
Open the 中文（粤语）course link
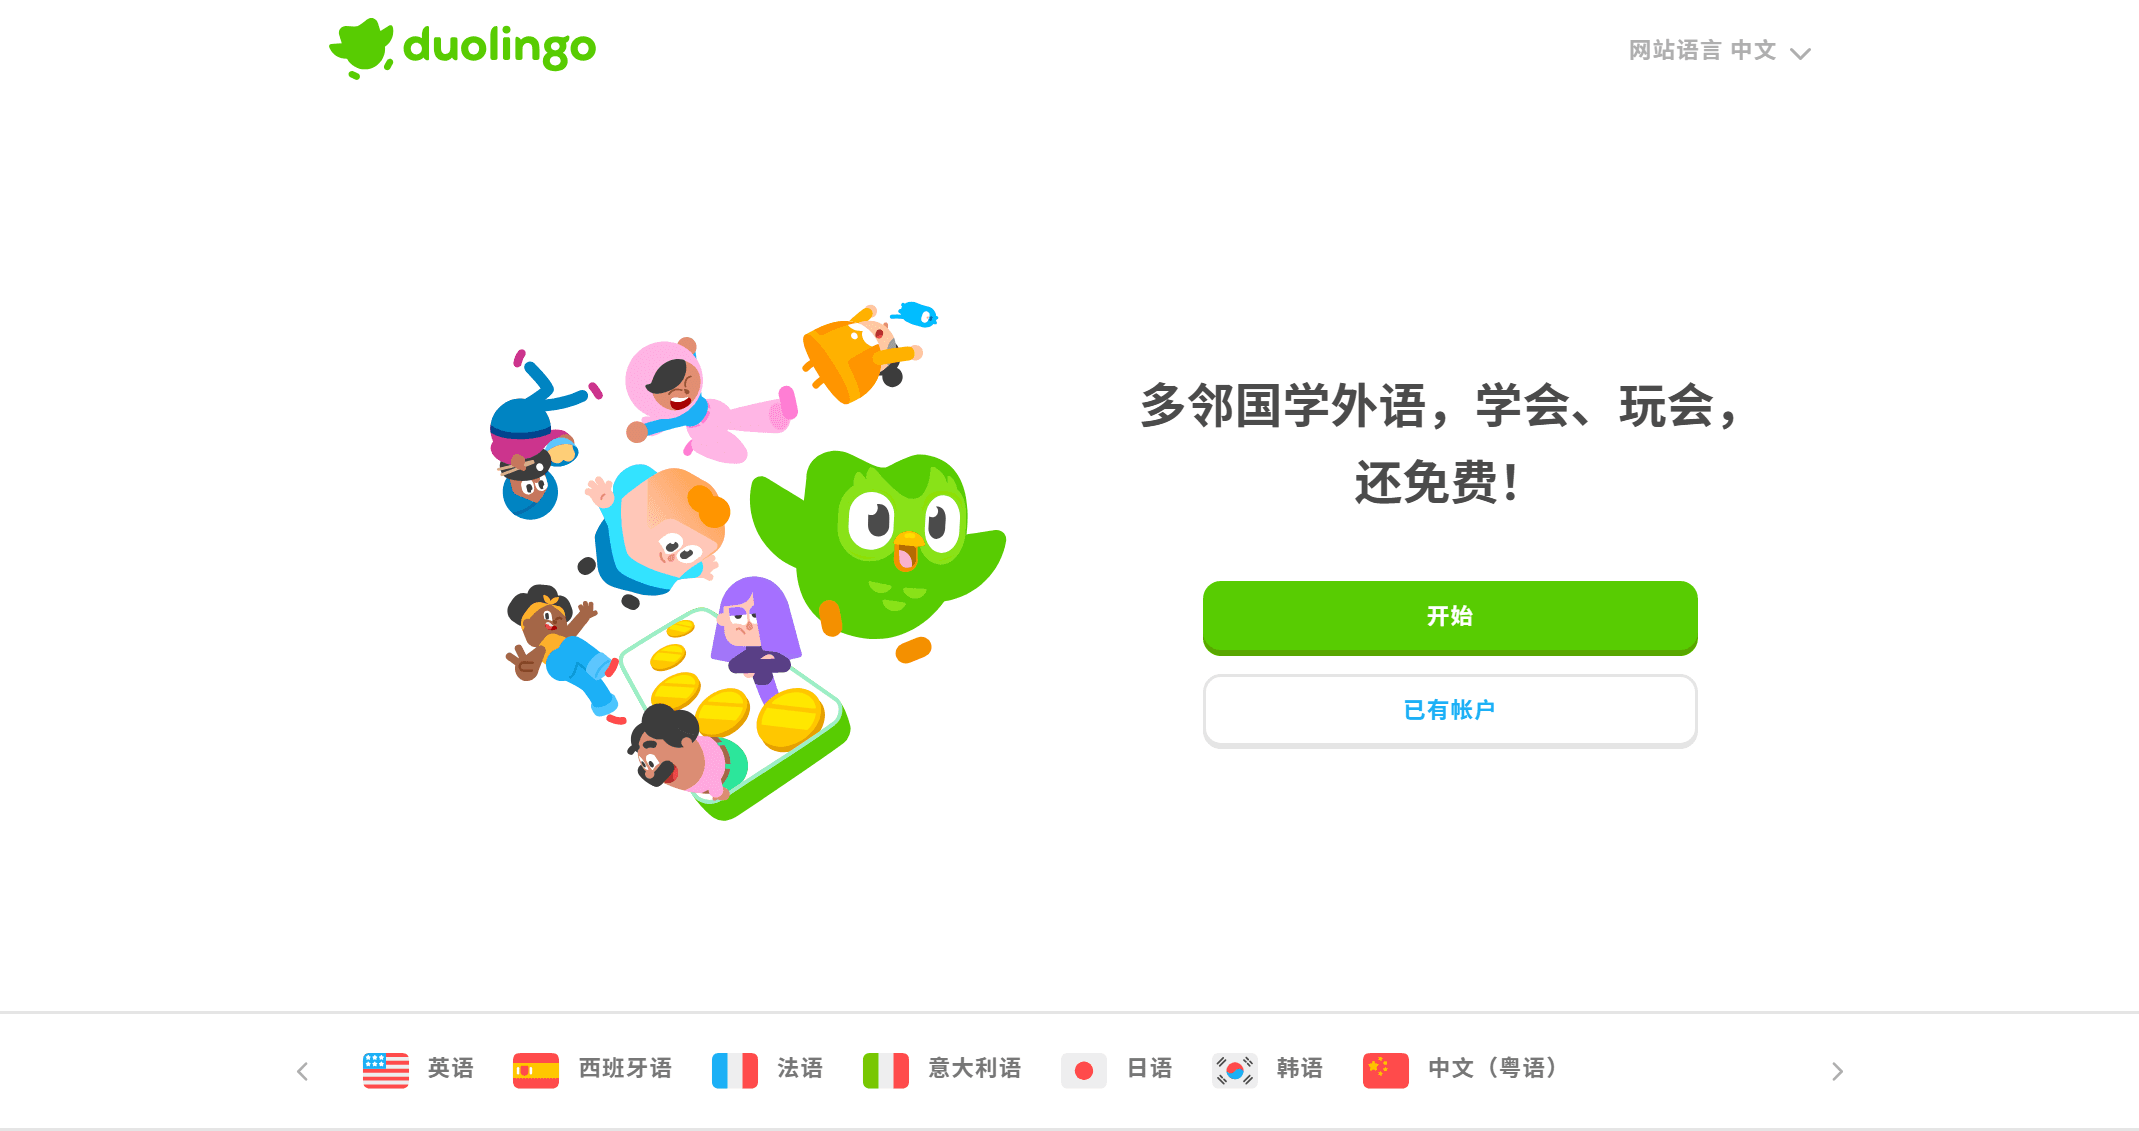[1493, 1068]
